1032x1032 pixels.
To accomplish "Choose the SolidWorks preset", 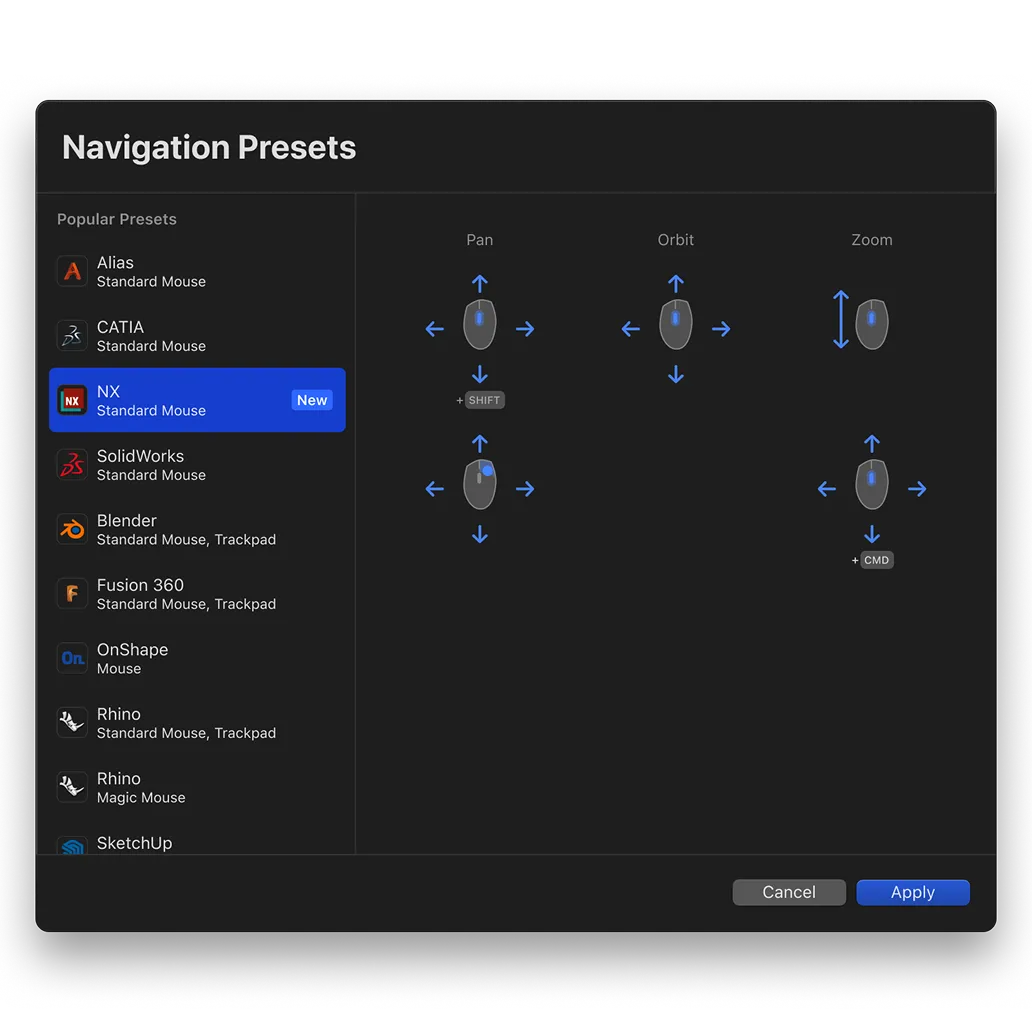I will [197, 465].
